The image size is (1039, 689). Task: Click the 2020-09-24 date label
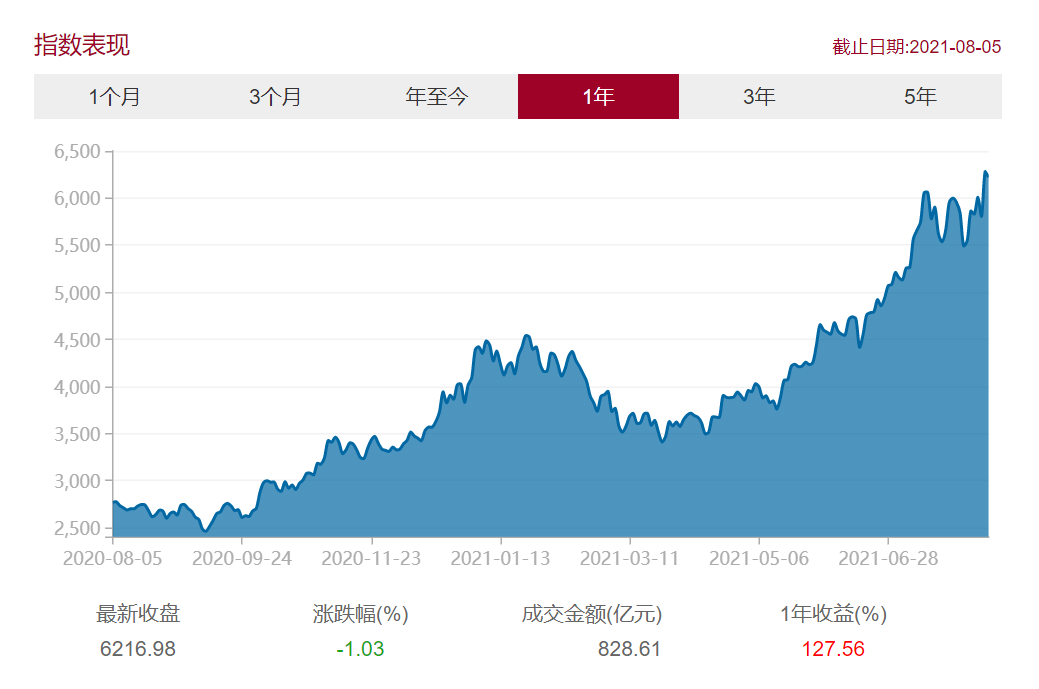(x=242, y=558)
